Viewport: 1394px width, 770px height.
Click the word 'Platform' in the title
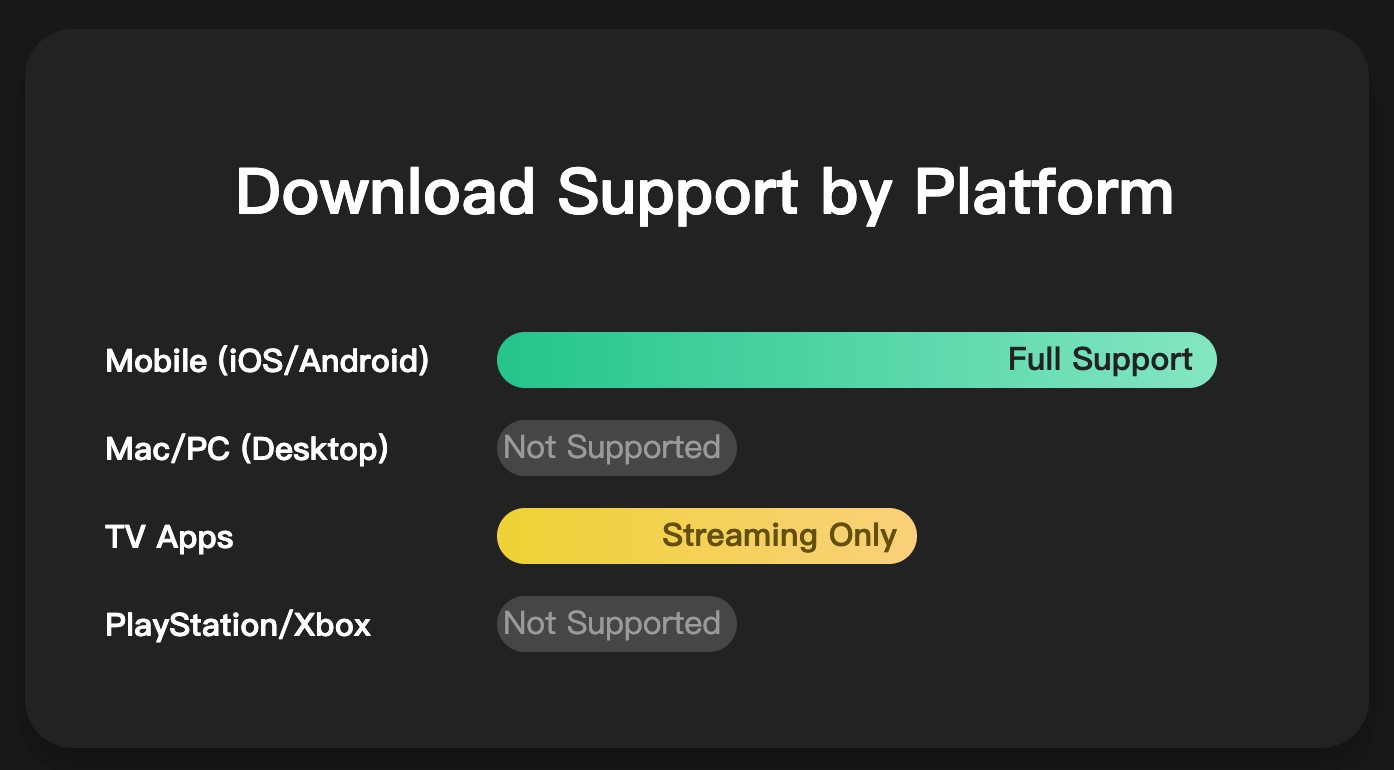click(1043, 191)
